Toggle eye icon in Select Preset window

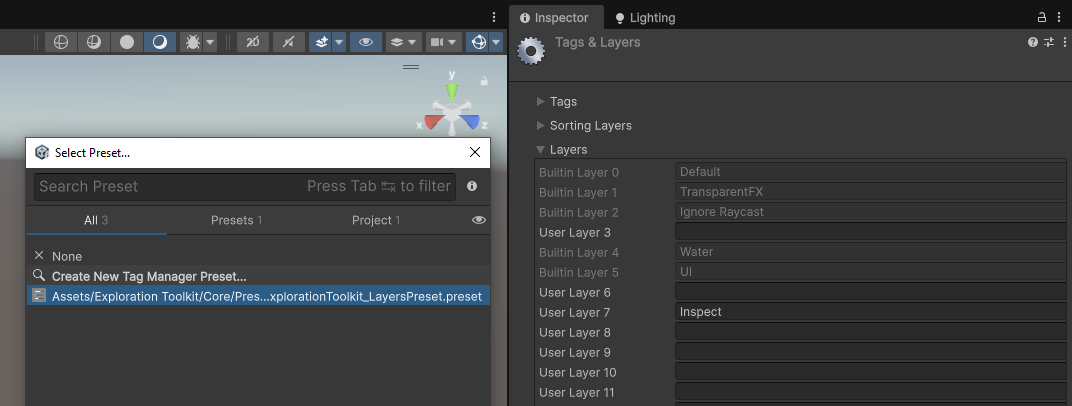479,220
